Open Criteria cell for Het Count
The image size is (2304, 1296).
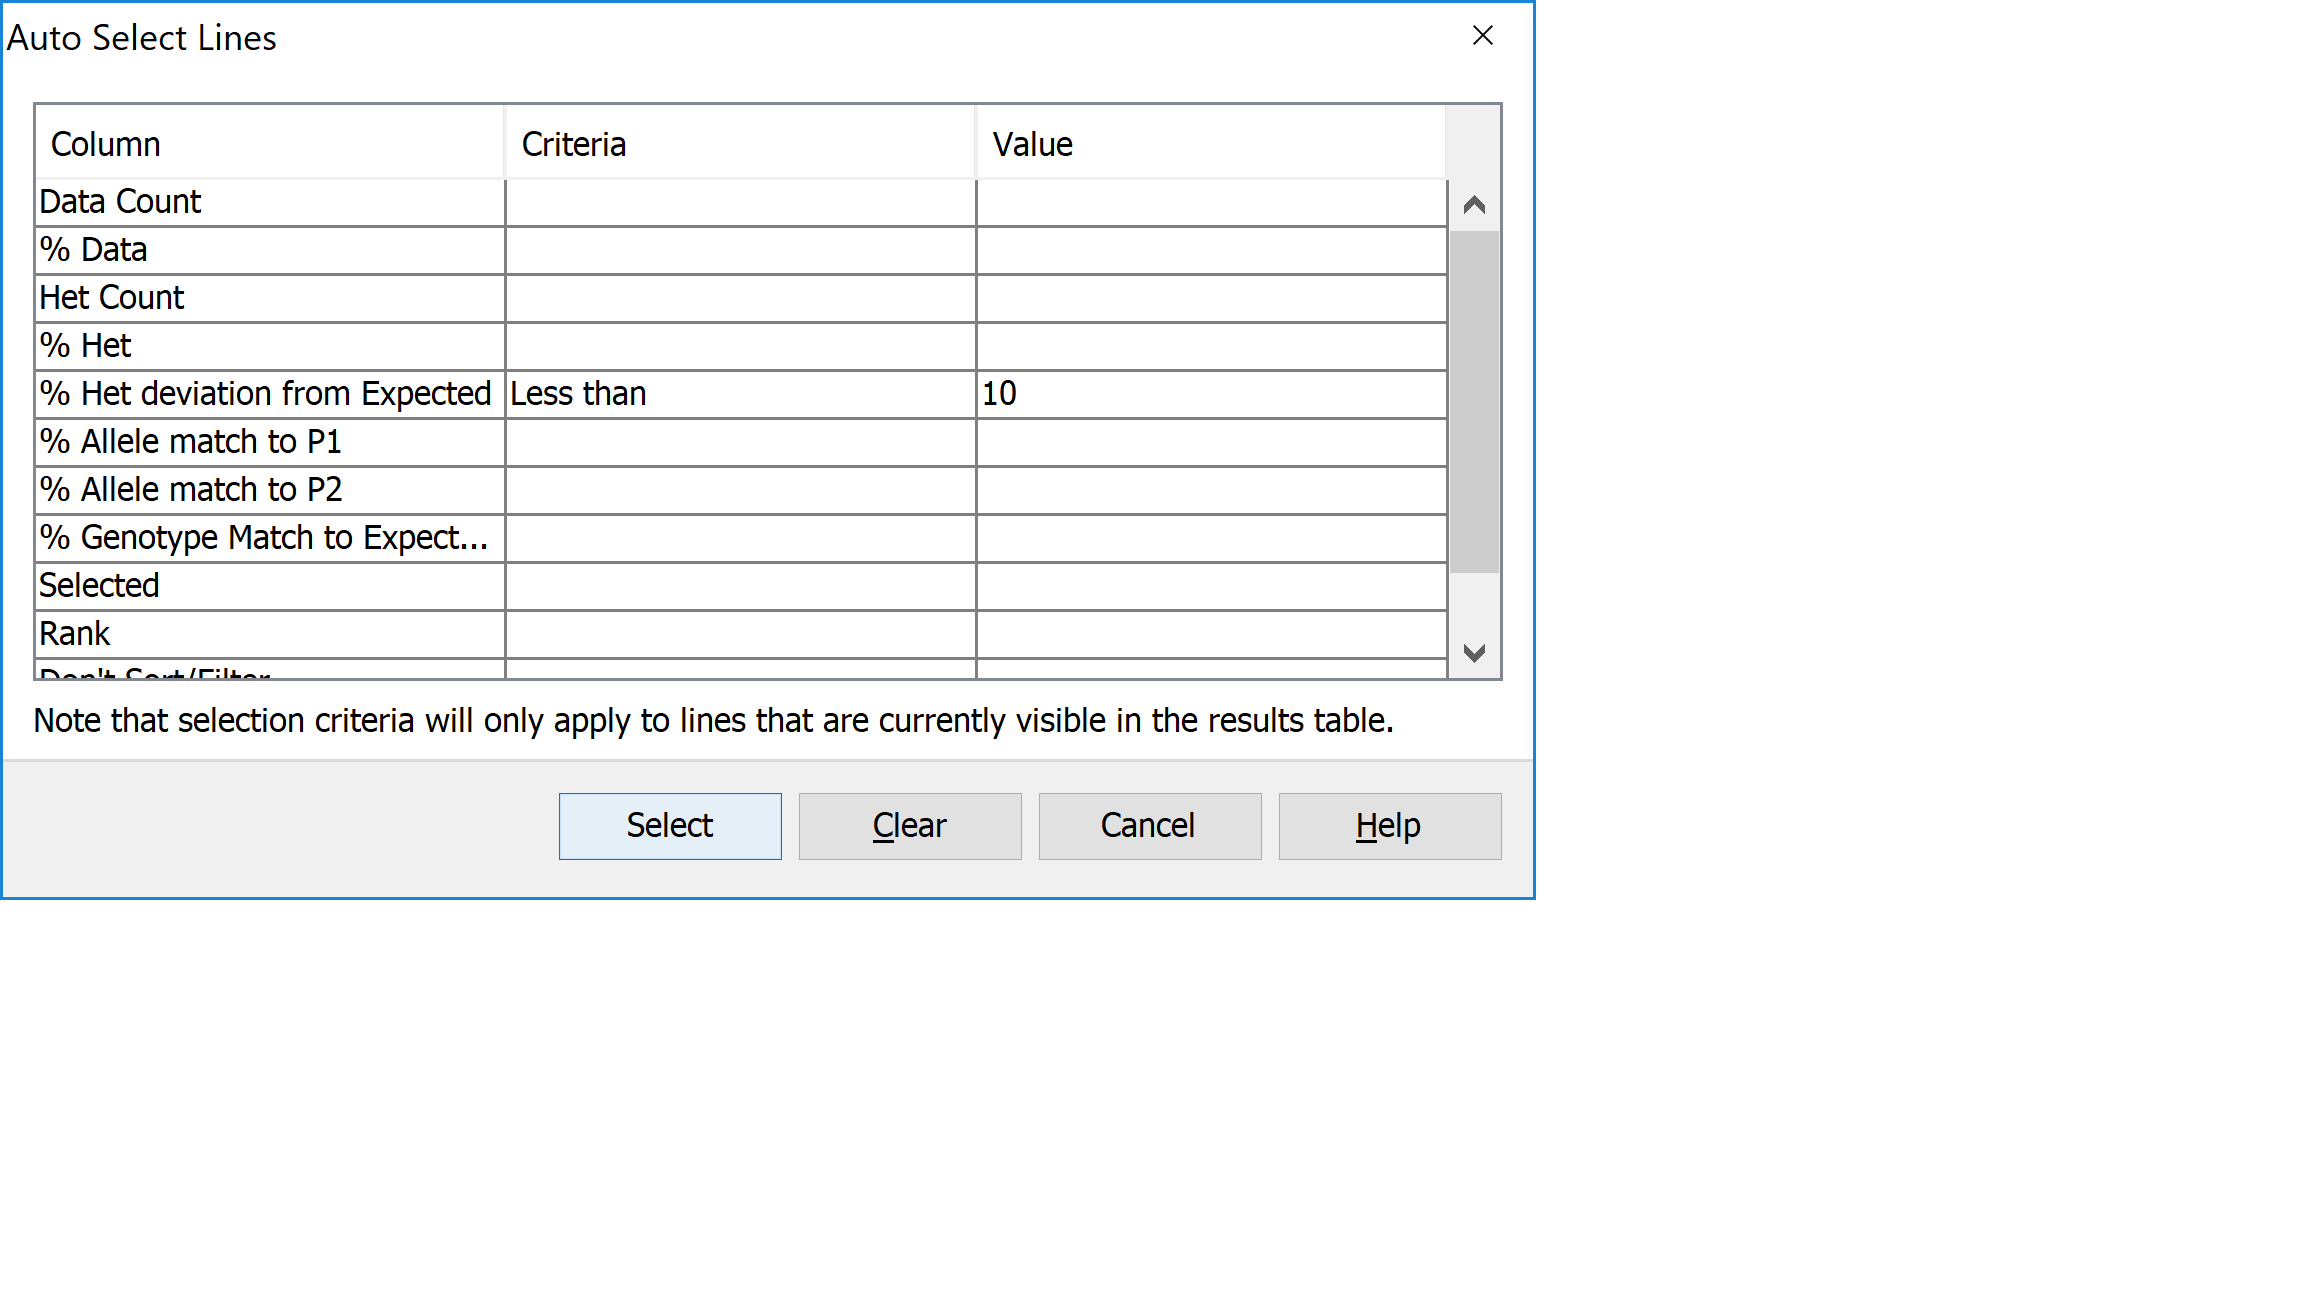click(x=741, y=299)
